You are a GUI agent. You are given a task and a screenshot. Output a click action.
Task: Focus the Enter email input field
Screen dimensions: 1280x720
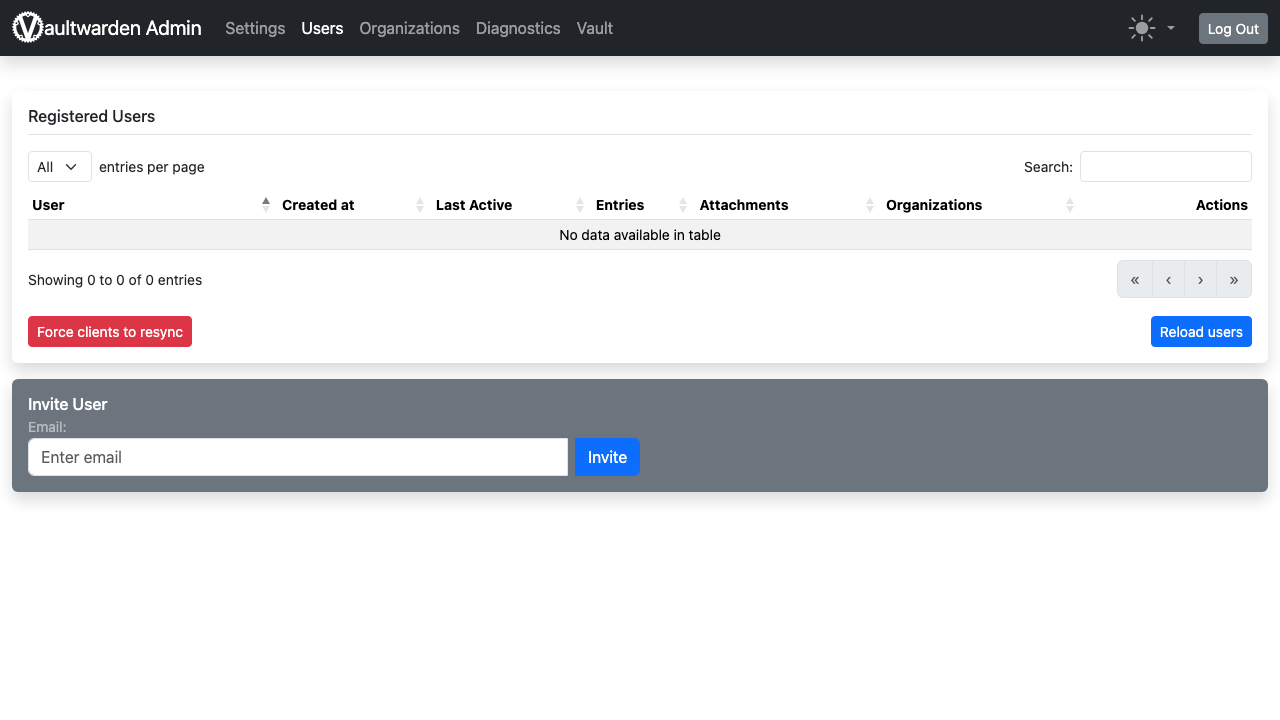[298, 457]
